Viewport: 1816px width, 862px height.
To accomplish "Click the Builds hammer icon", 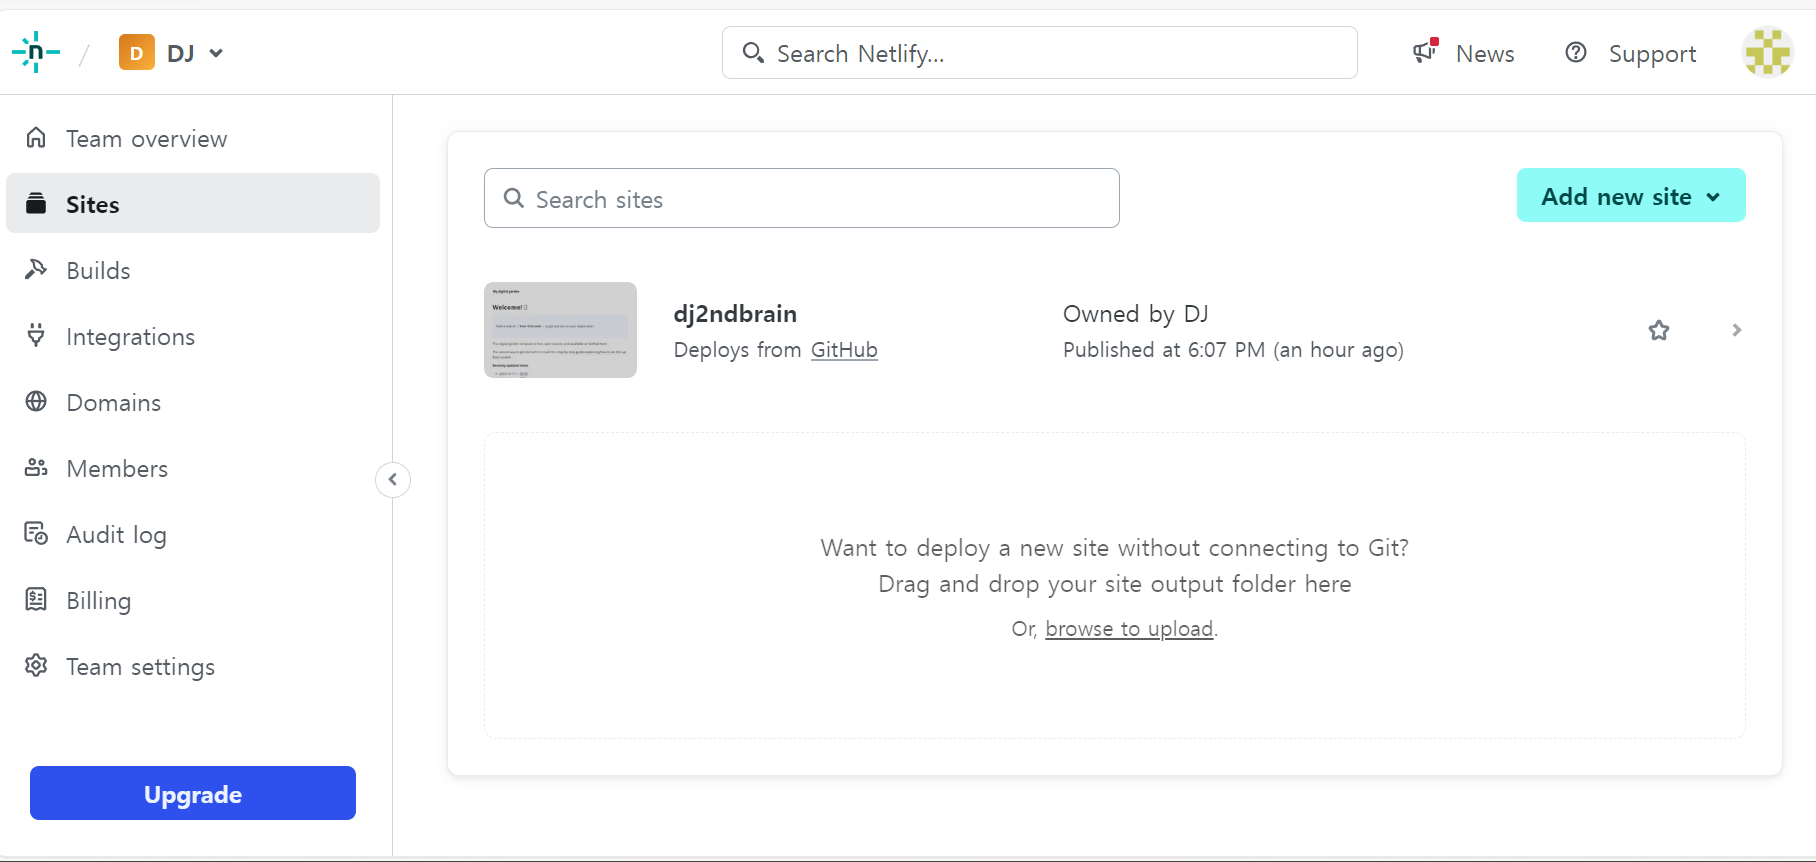I will (36, 269).
